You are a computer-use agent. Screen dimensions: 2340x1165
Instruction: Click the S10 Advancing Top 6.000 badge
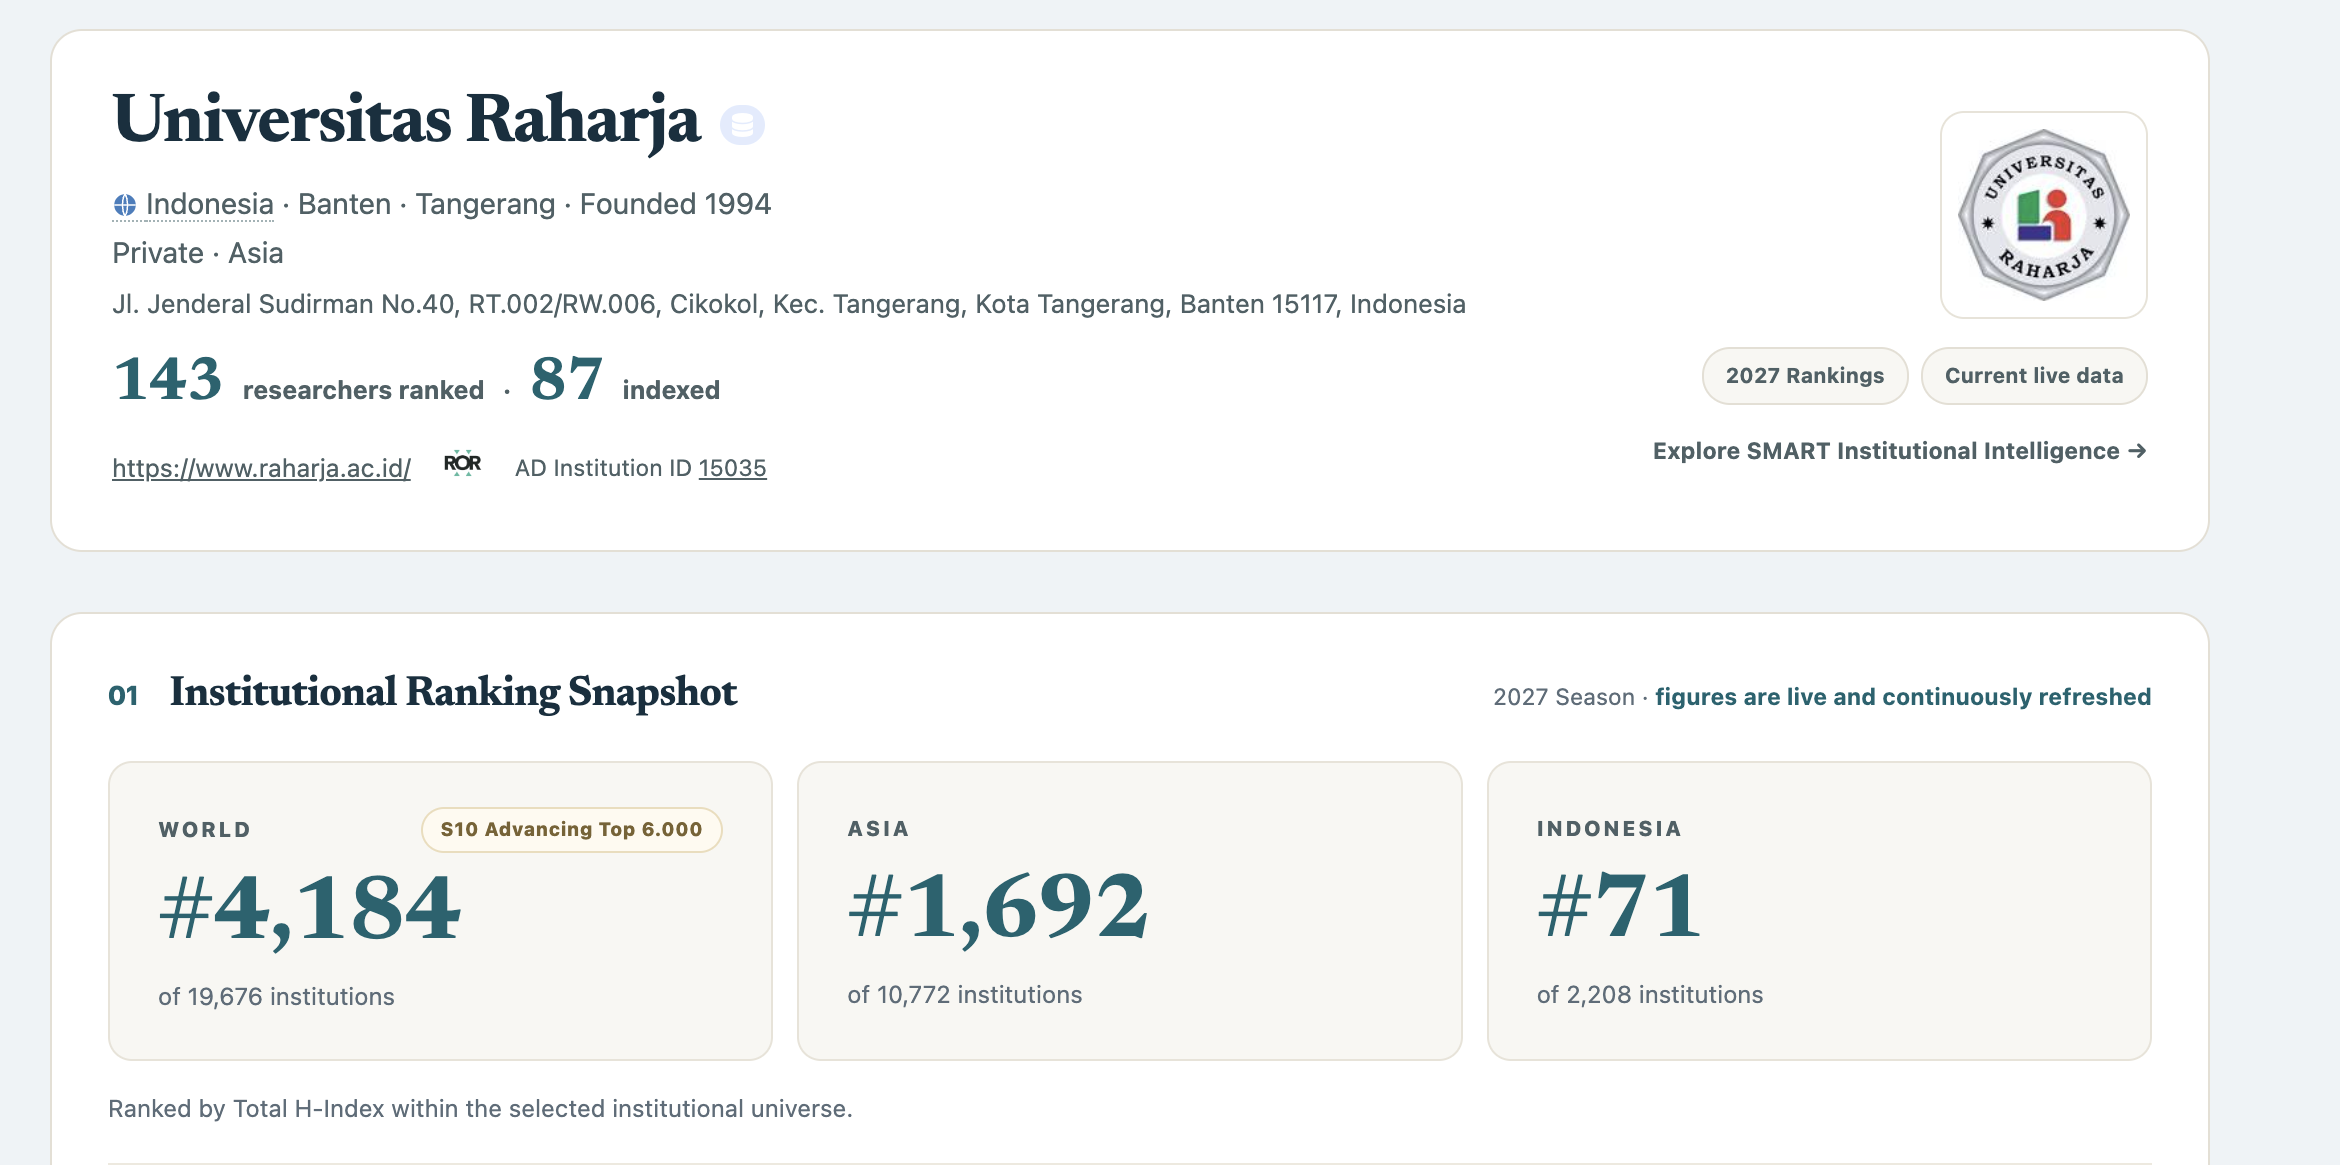pyautogui.click(x=571, y=829)
